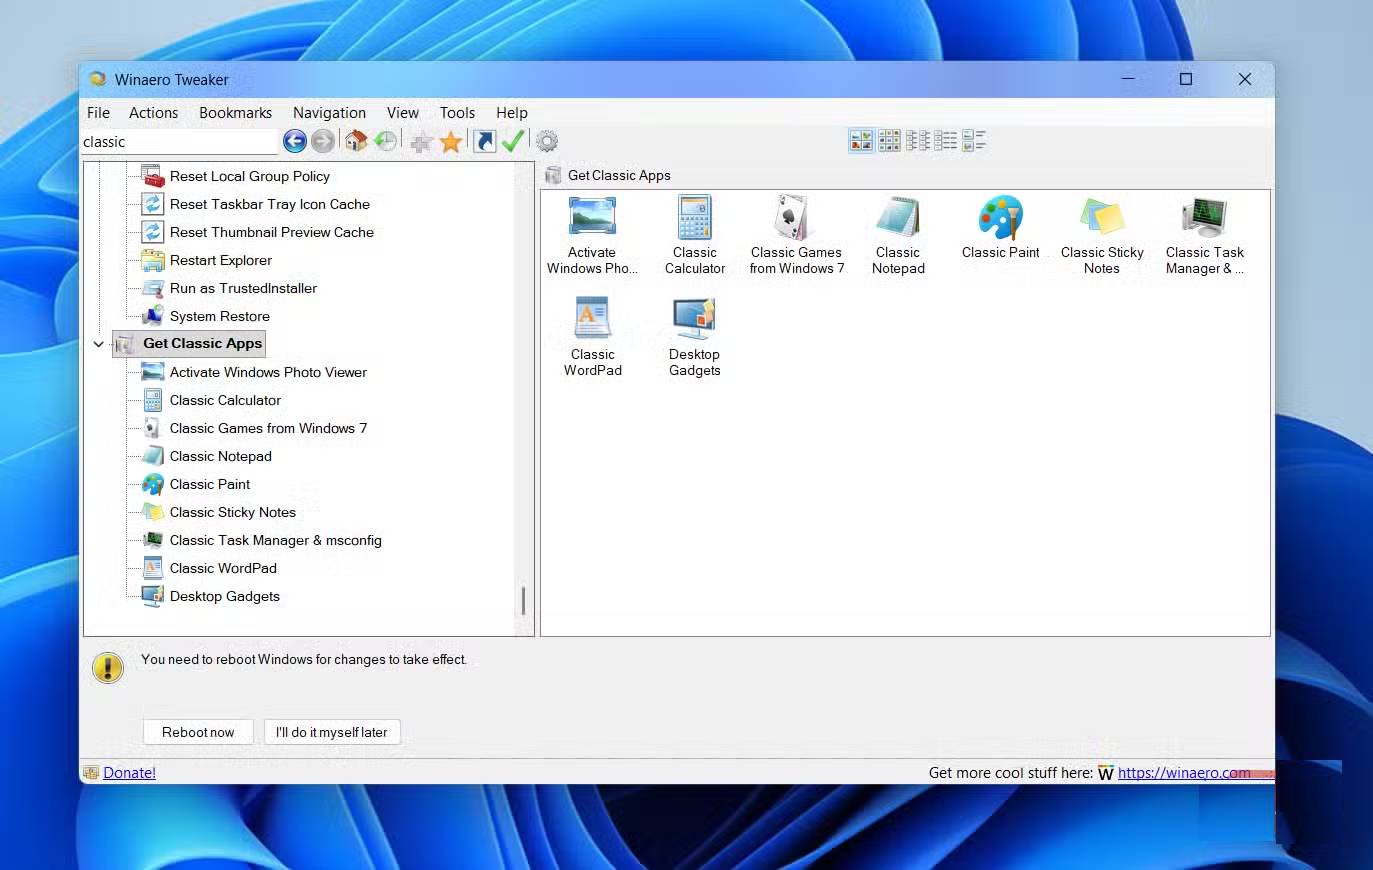Click the search field containing 'classic'
Viewport: 1373px width, 870px height.
(x=178, y=141)
